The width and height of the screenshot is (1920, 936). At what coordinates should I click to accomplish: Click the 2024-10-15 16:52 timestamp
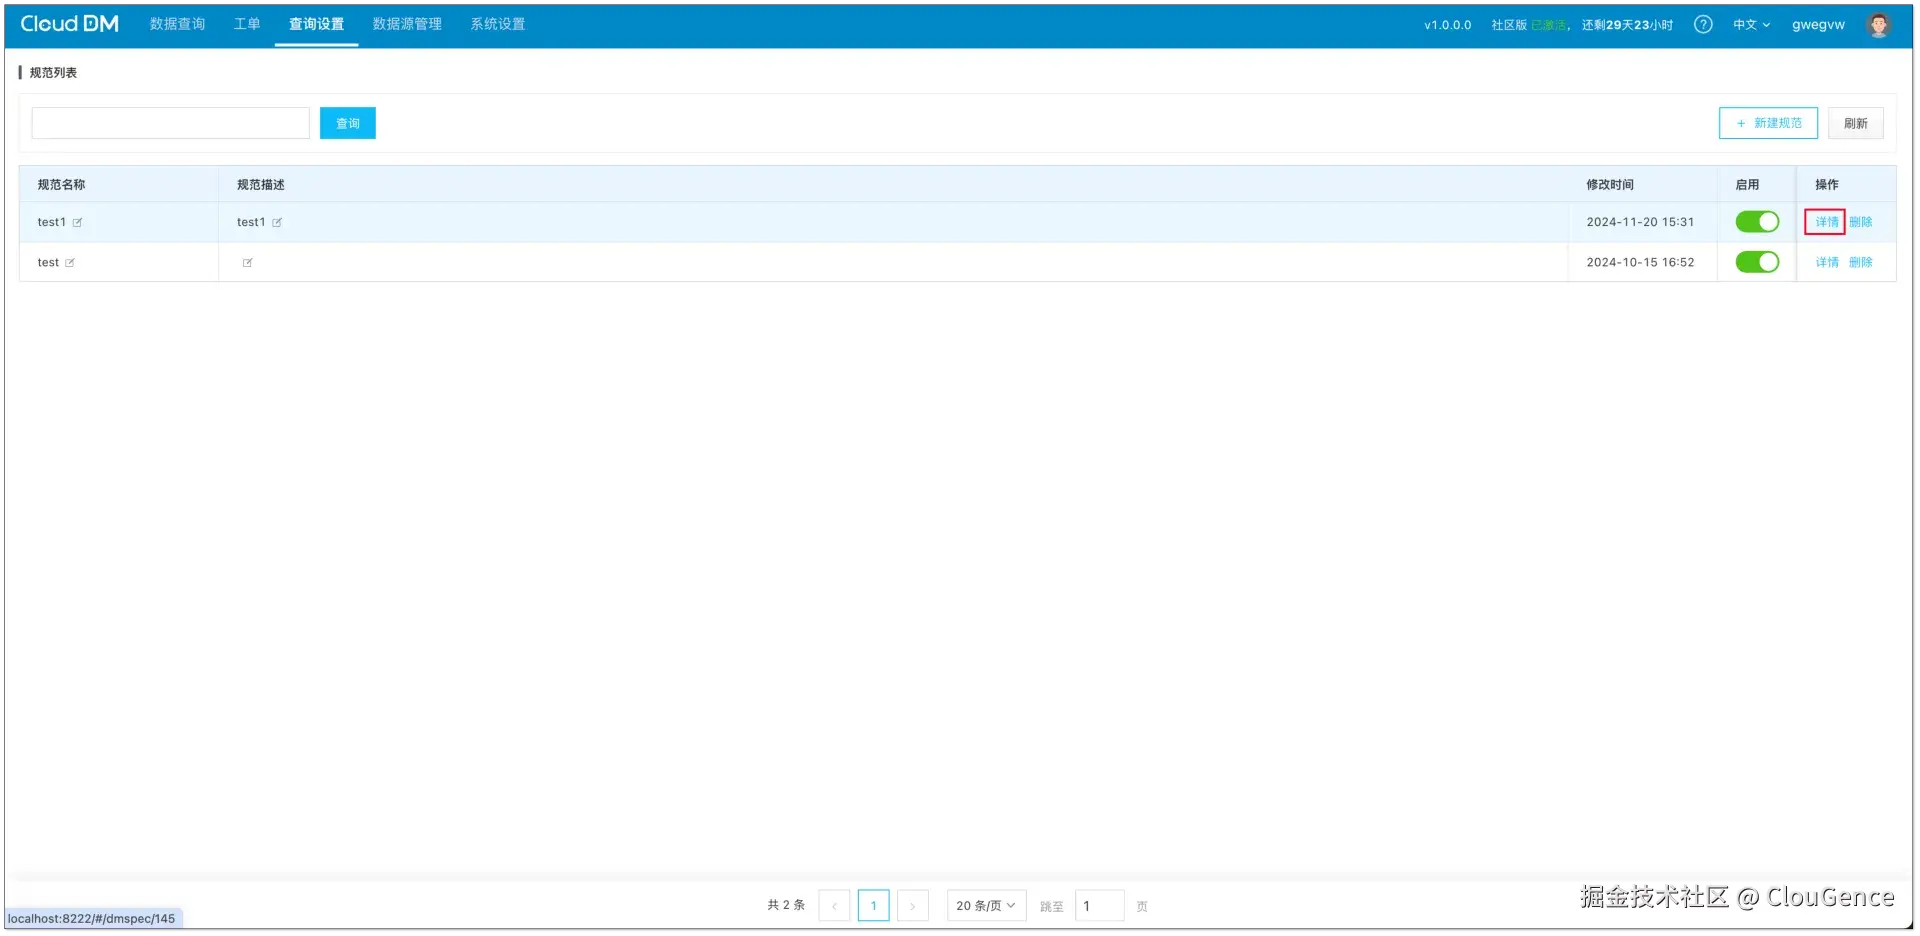tap(1640, 262)
